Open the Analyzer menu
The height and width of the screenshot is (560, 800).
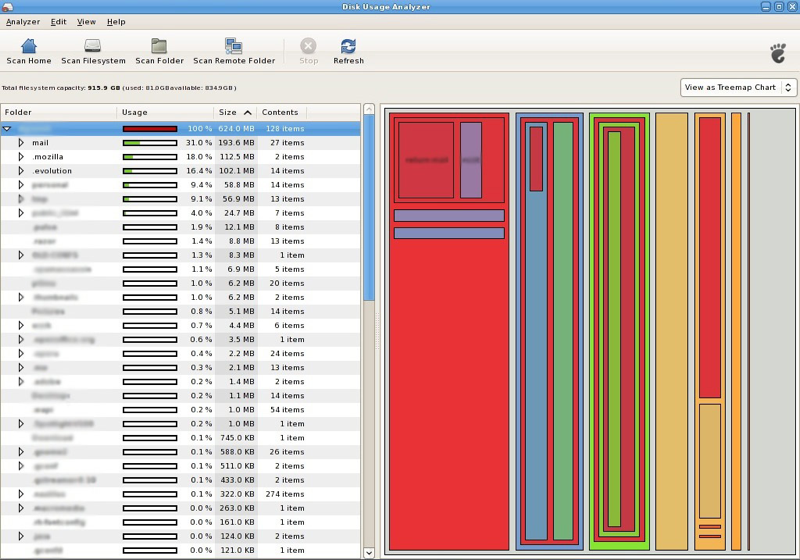pos(23,22)
